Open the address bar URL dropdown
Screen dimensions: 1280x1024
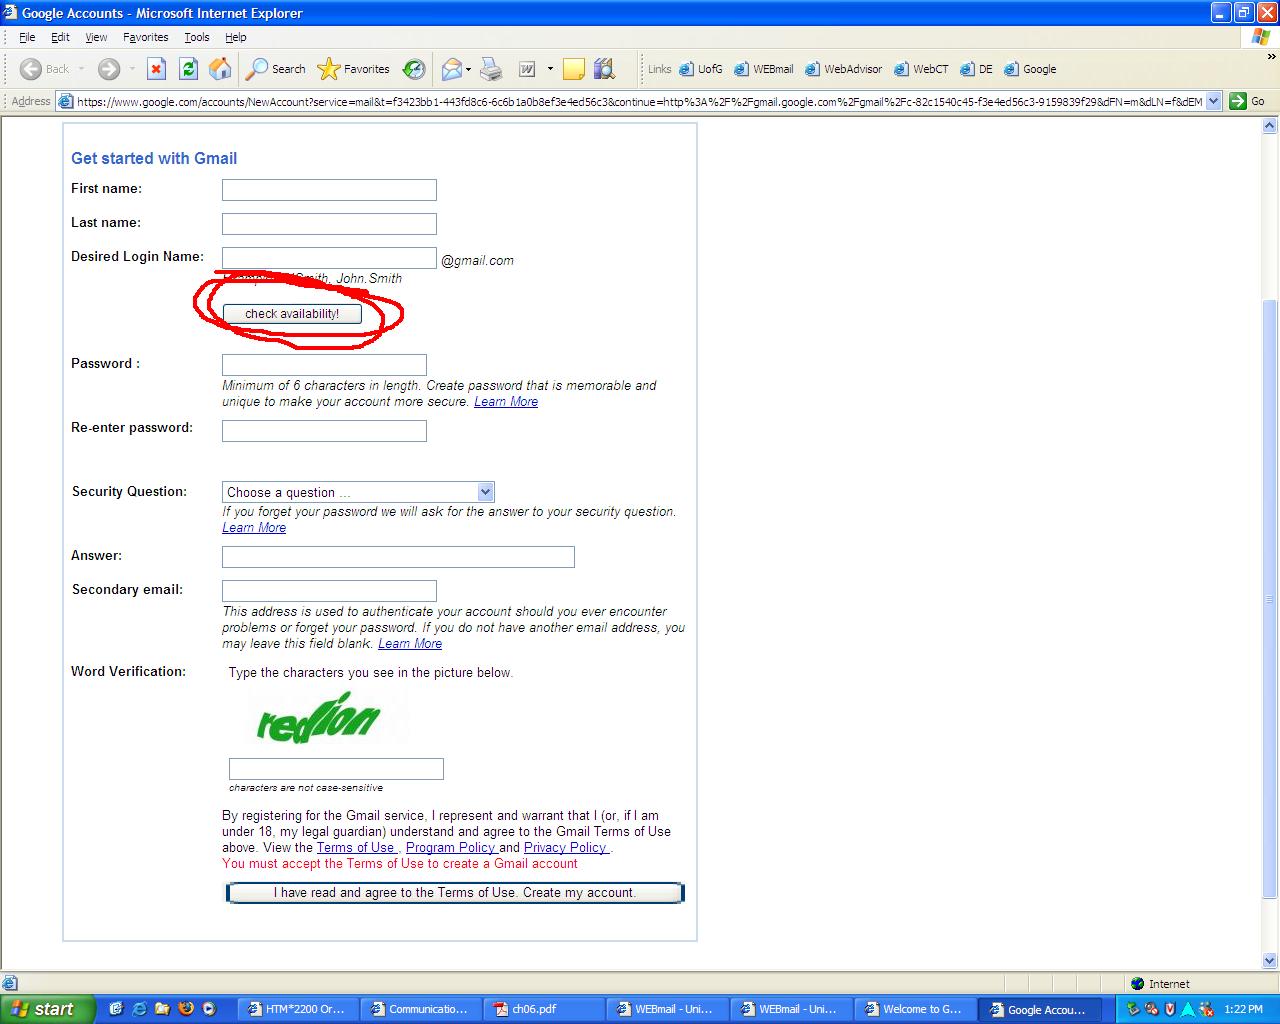tap(1214, 101)
